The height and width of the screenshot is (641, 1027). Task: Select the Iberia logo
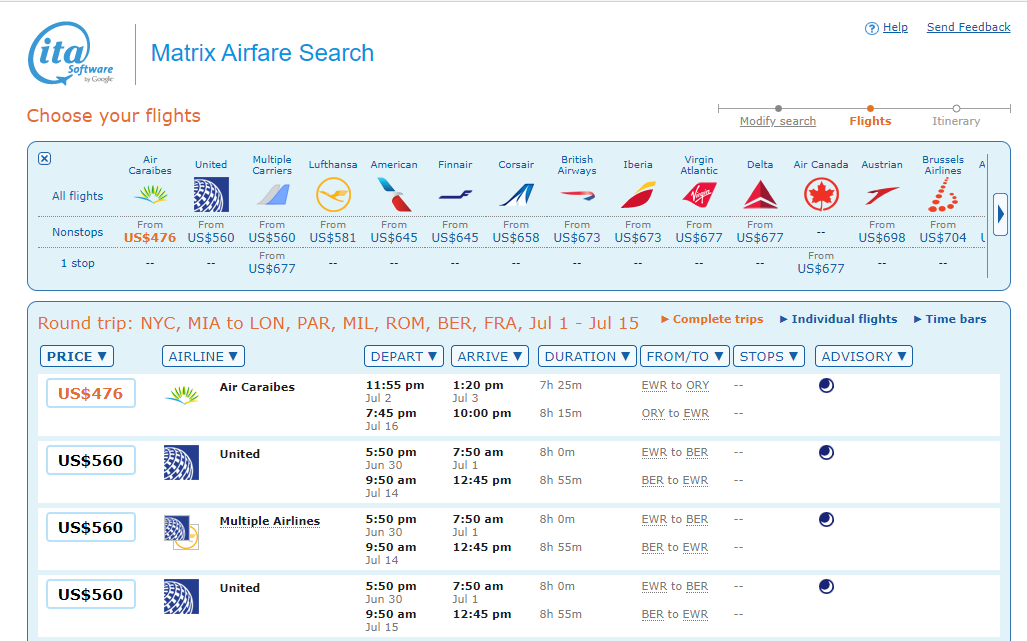coord(638,194)
